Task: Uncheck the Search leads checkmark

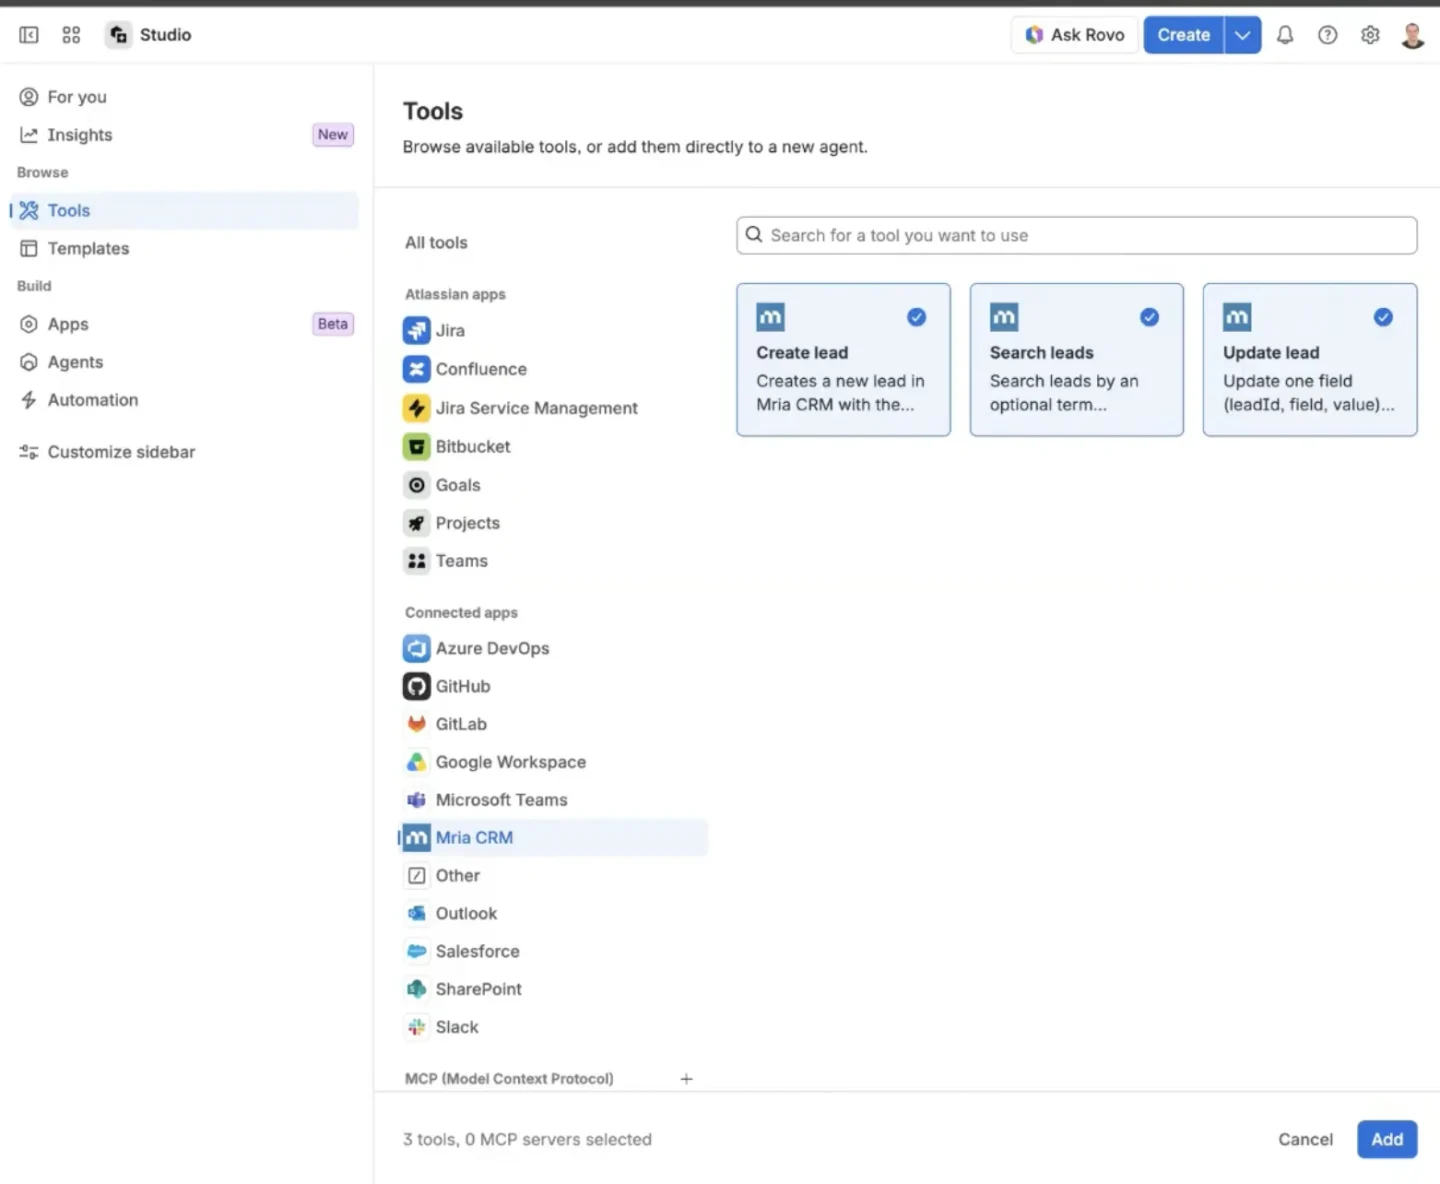Action: pyautogui.click(x=1150, y=317)
